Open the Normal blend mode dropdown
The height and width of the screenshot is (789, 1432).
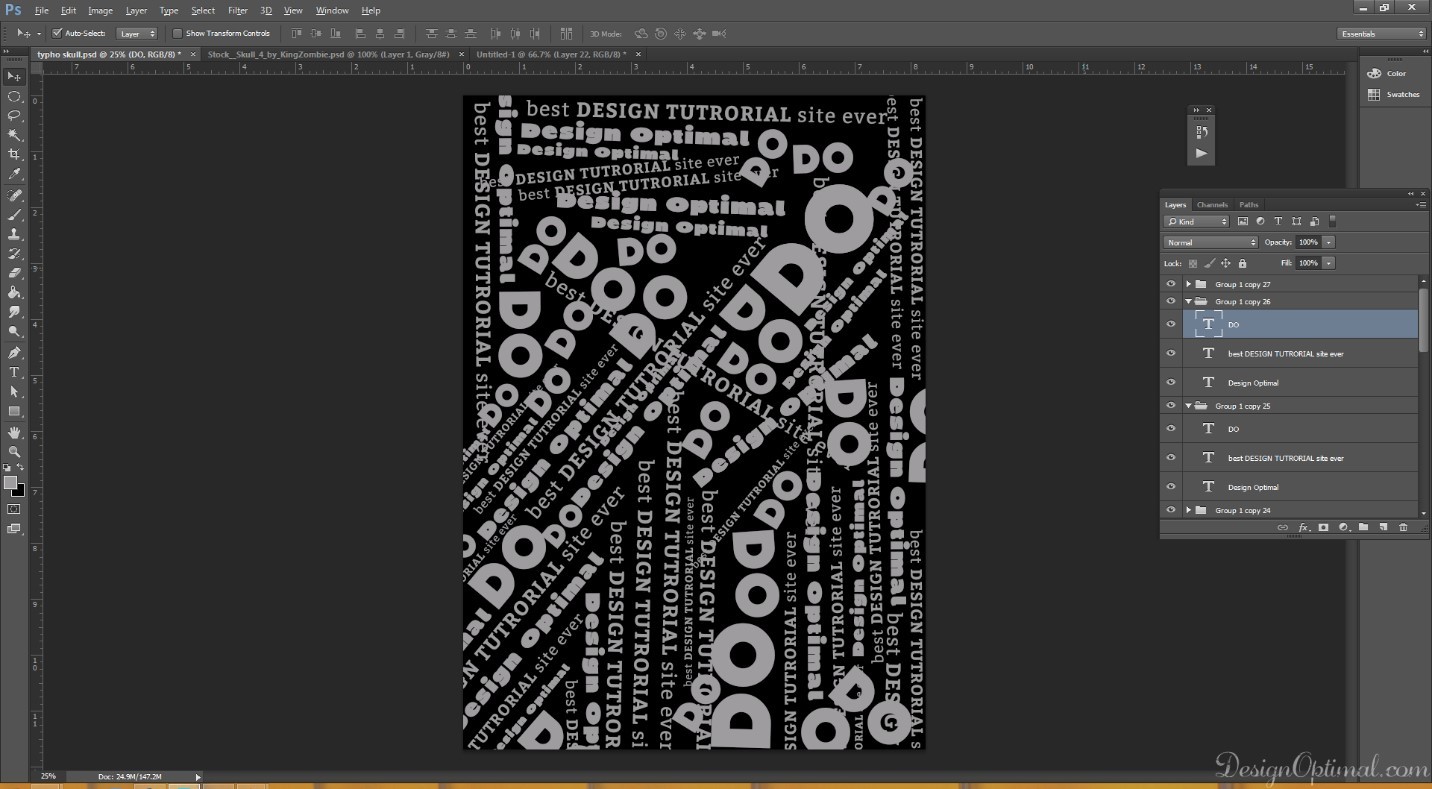[1211, 242]
